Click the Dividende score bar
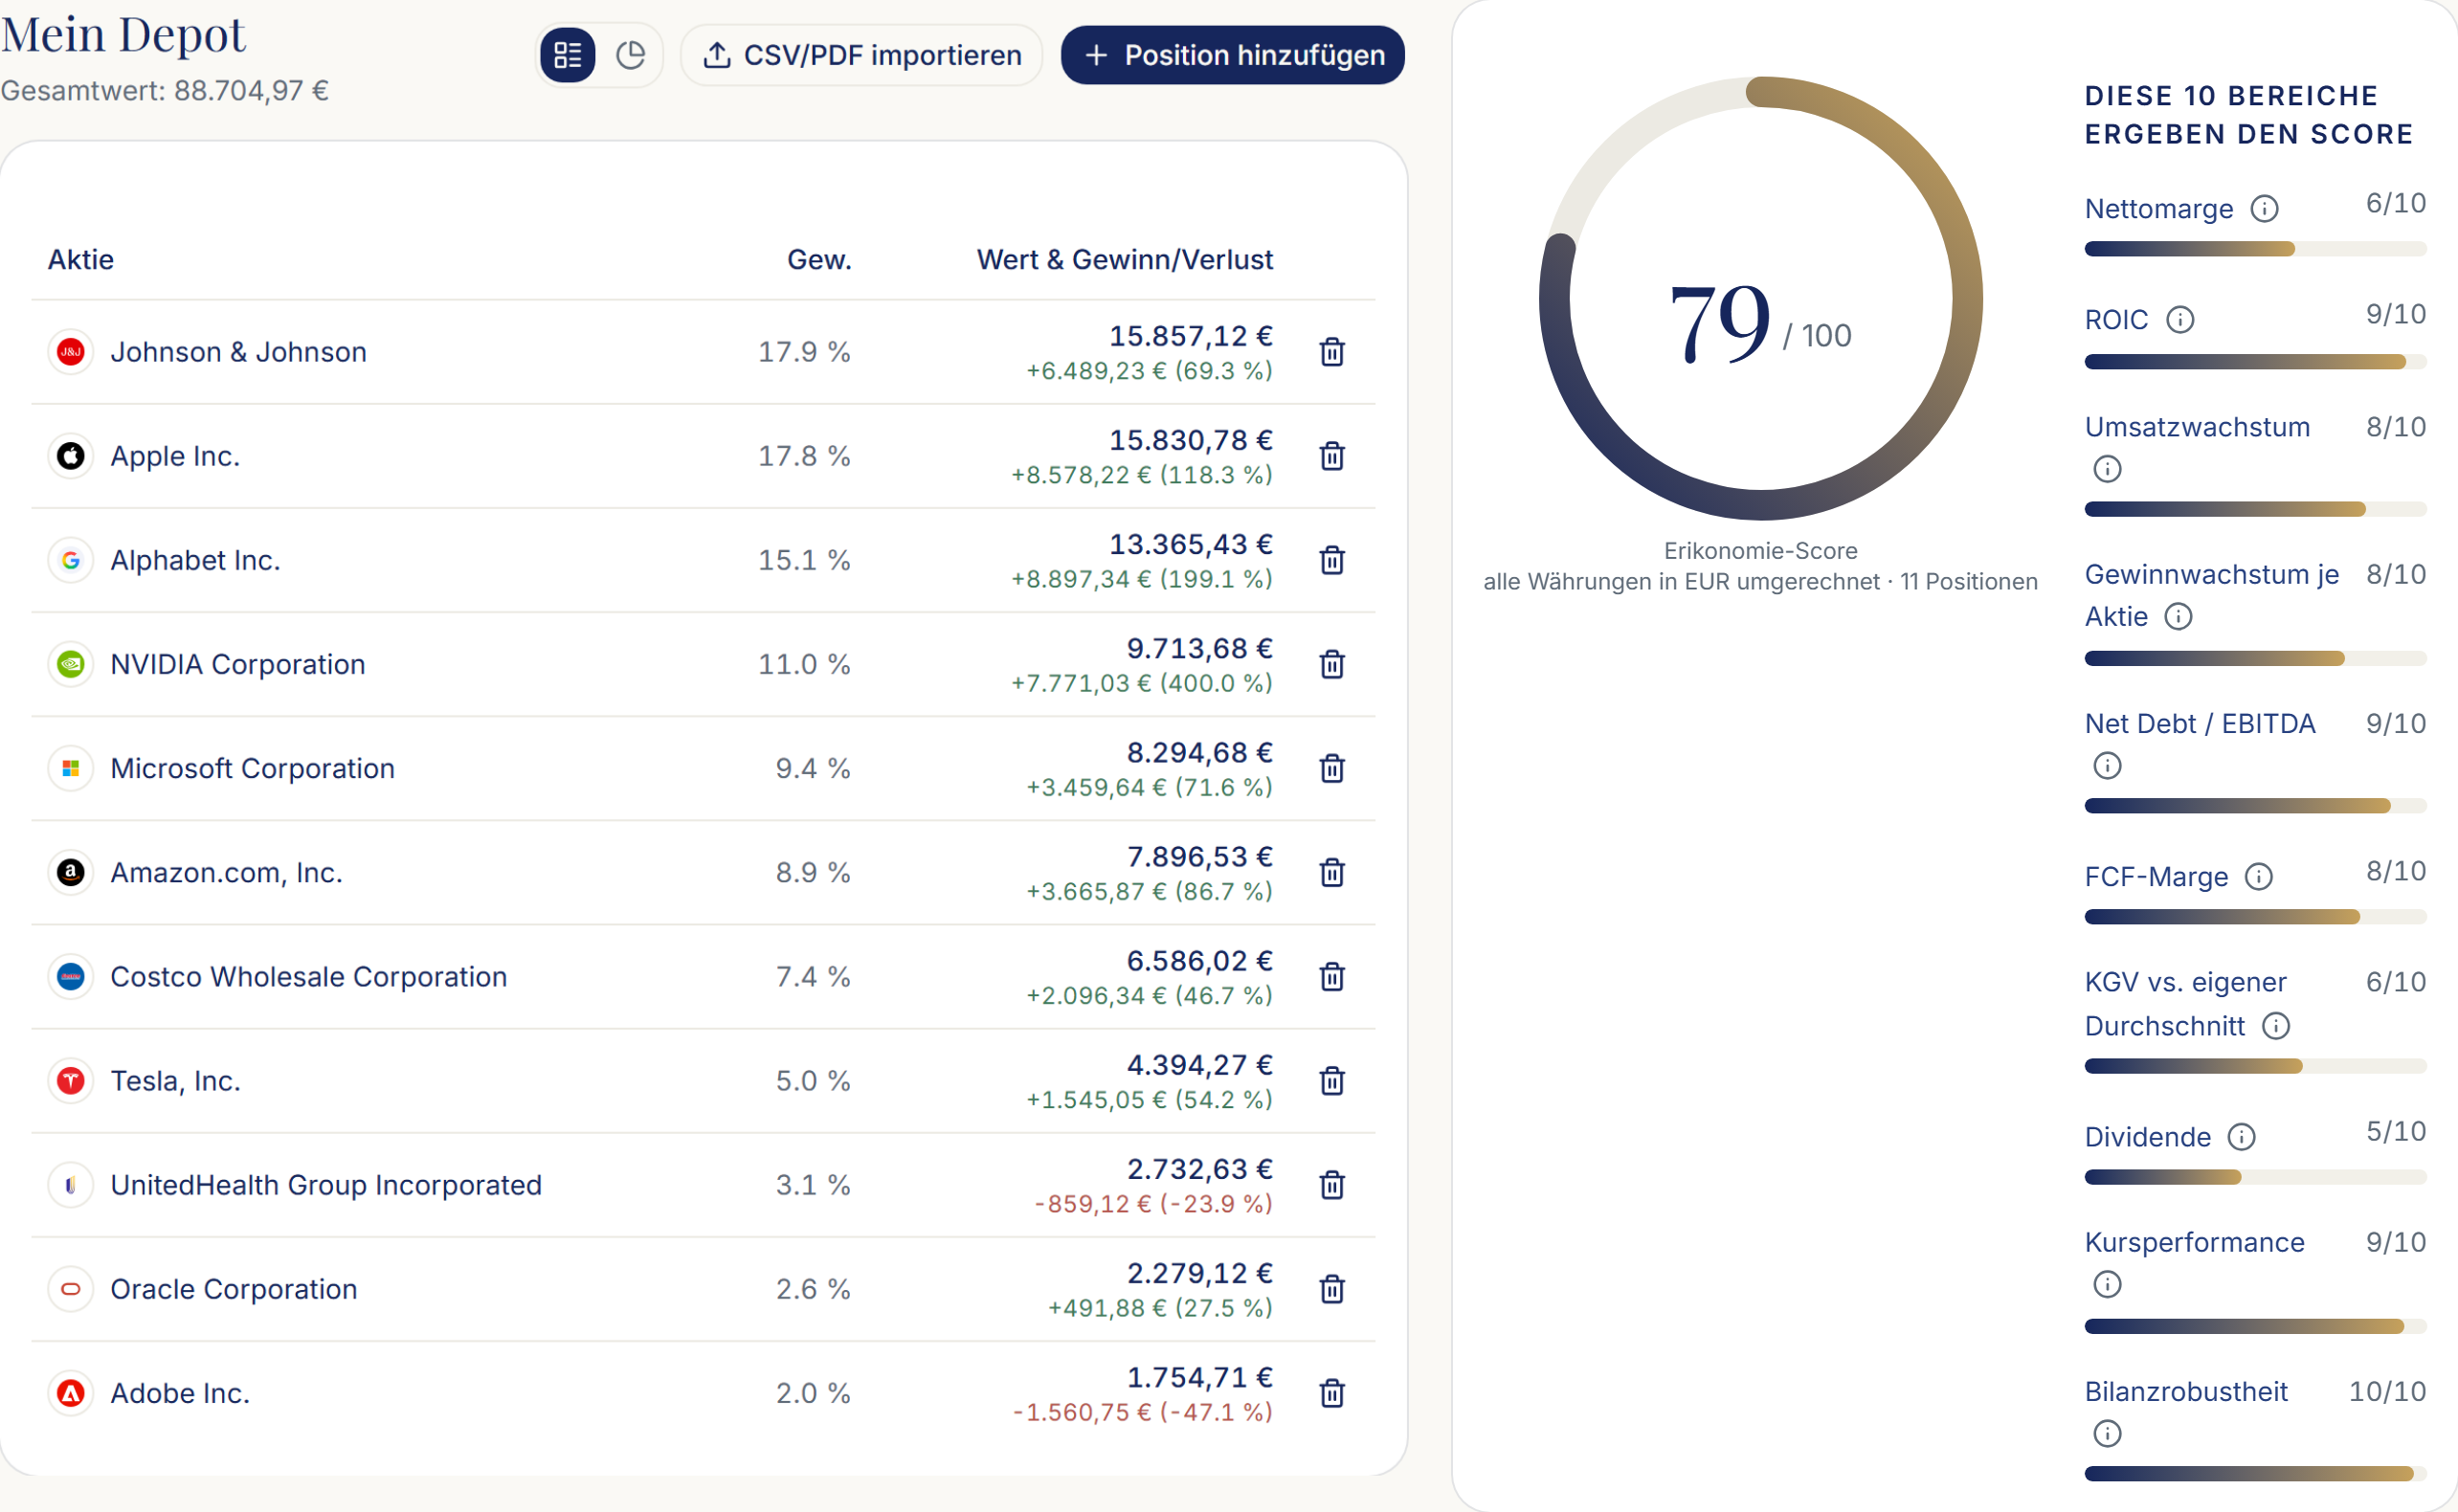The height and width of the screenshot is (1512, 2458). pyautogui.click(x=2255, y=1178)
